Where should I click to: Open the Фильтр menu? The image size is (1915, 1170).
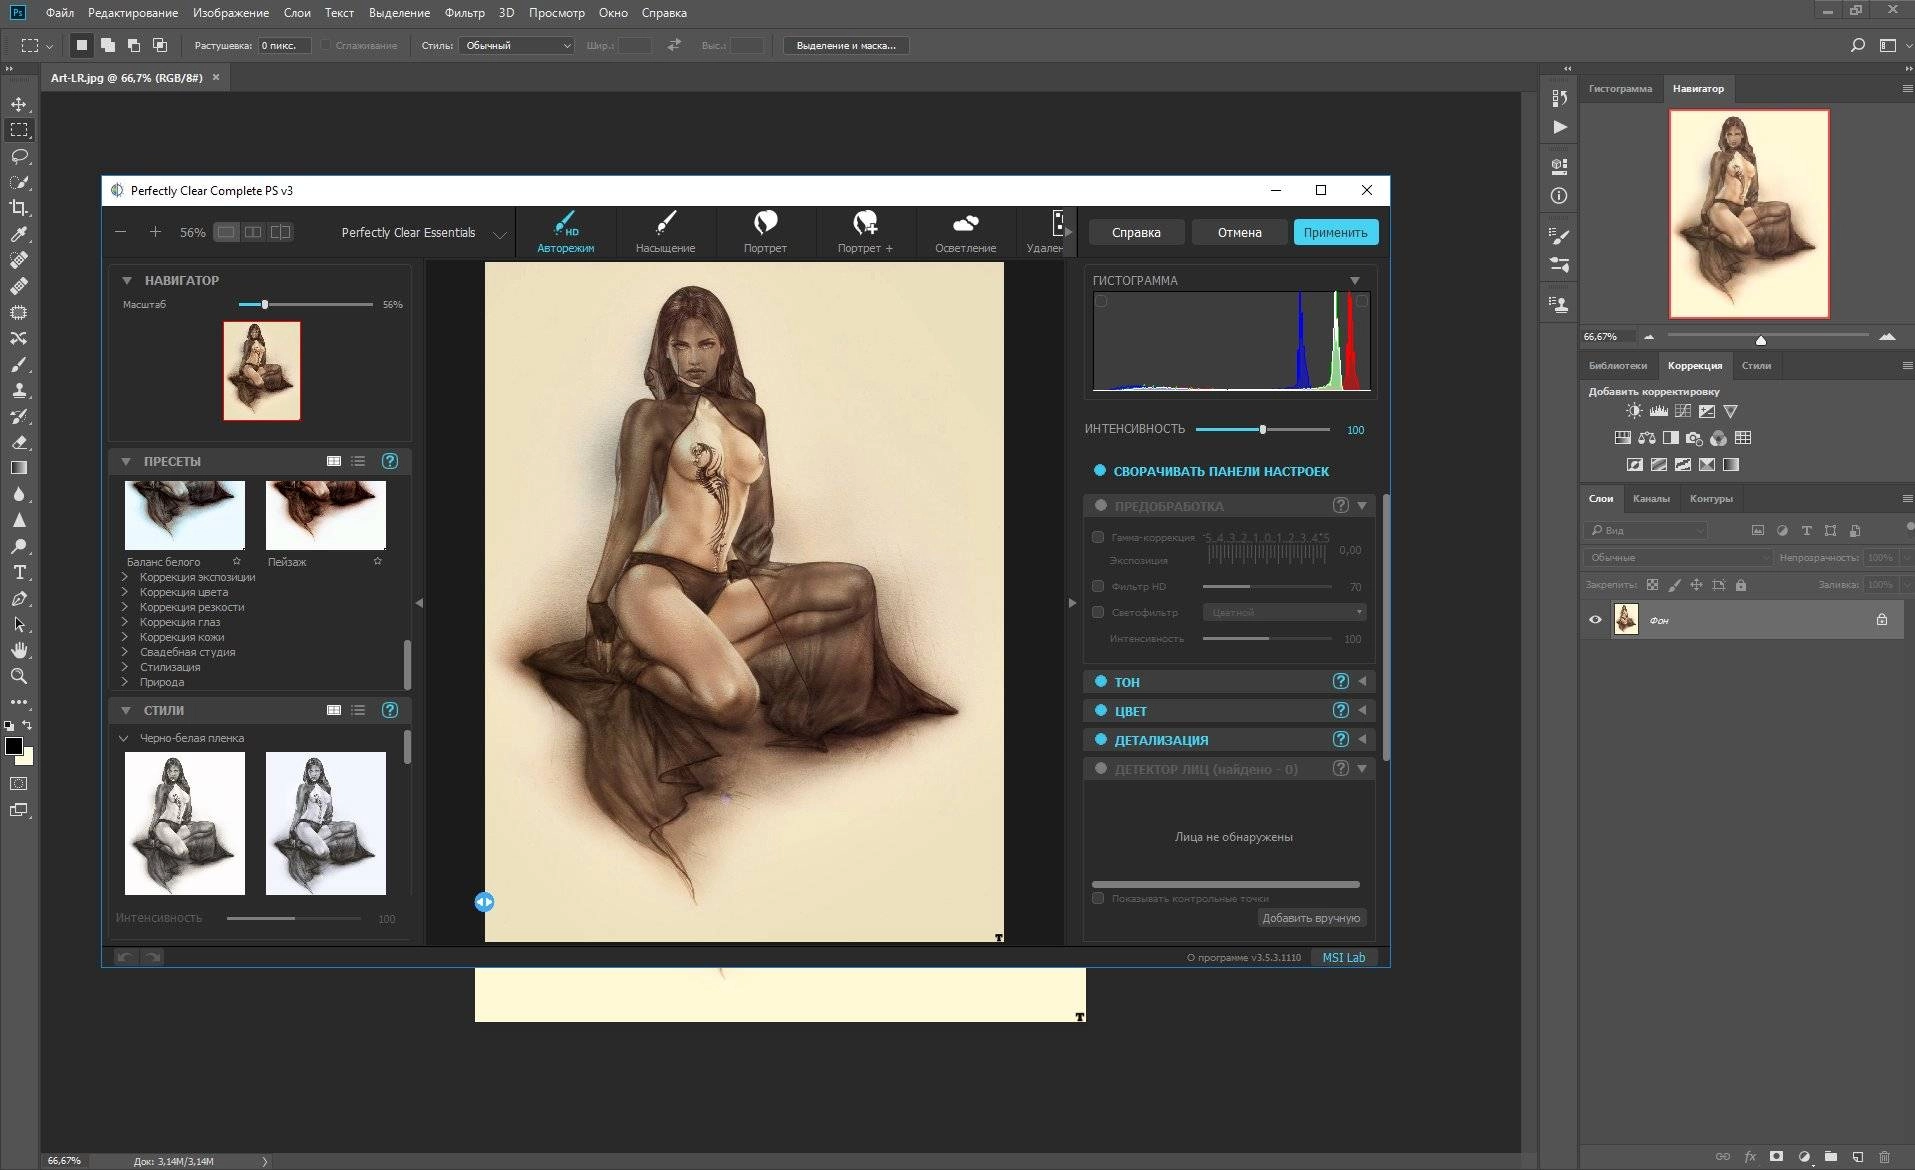pyautogui.click(x=464, y=13)
